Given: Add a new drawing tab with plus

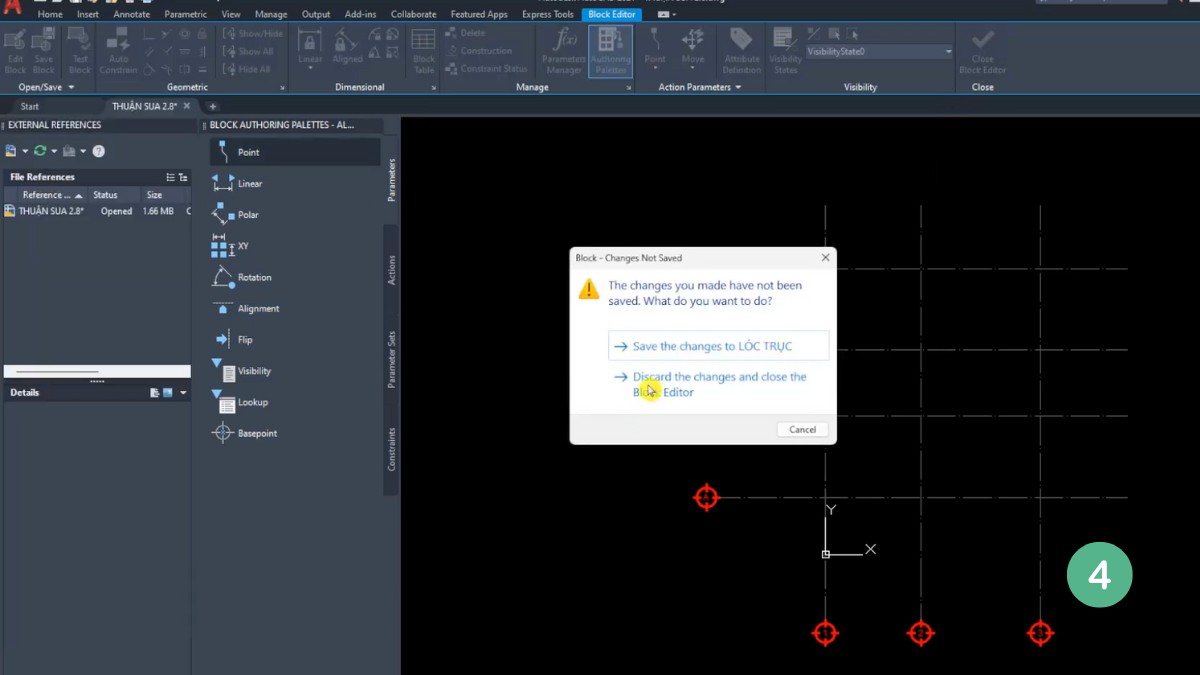Looking at the screenshot, I should point(212,106).
